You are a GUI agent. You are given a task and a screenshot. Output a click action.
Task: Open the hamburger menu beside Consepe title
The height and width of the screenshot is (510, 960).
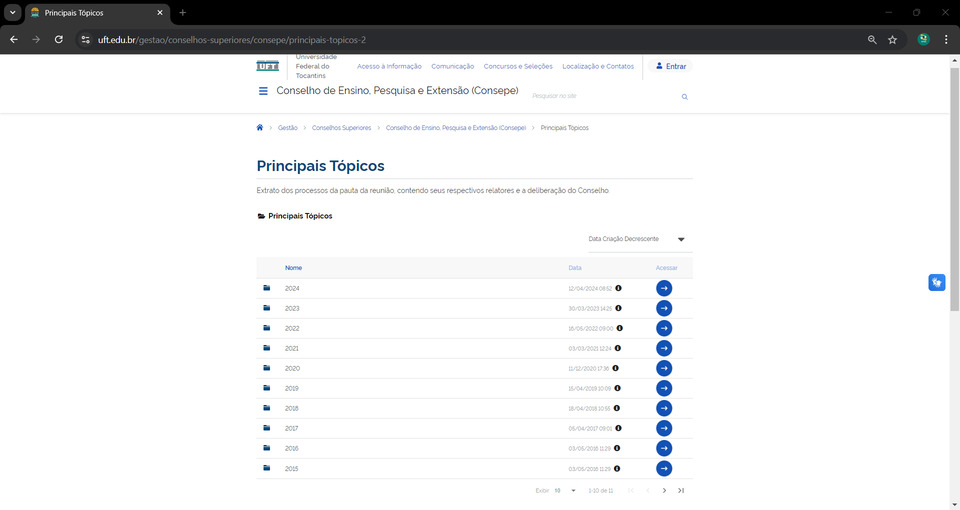[263, 91]
